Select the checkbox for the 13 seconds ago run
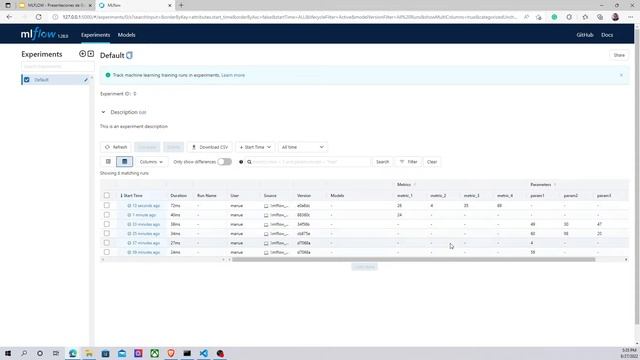 click(107, 205)
